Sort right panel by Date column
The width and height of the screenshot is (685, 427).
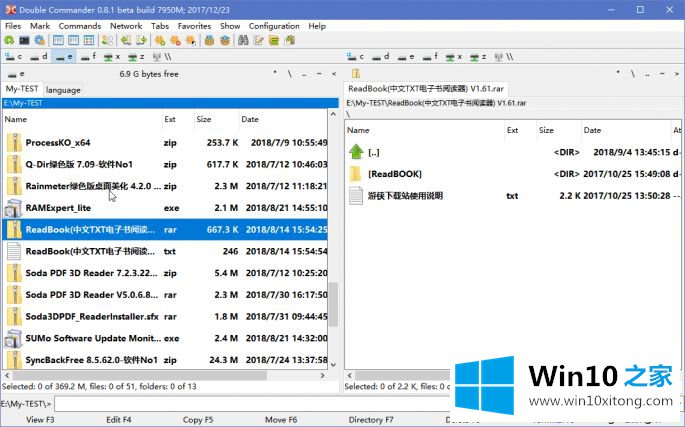tap(626, 130)
